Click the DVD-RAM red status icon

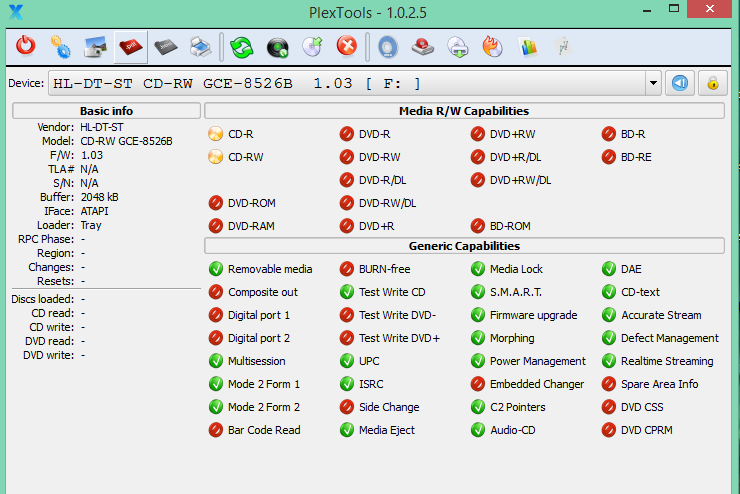click(216, 226)
